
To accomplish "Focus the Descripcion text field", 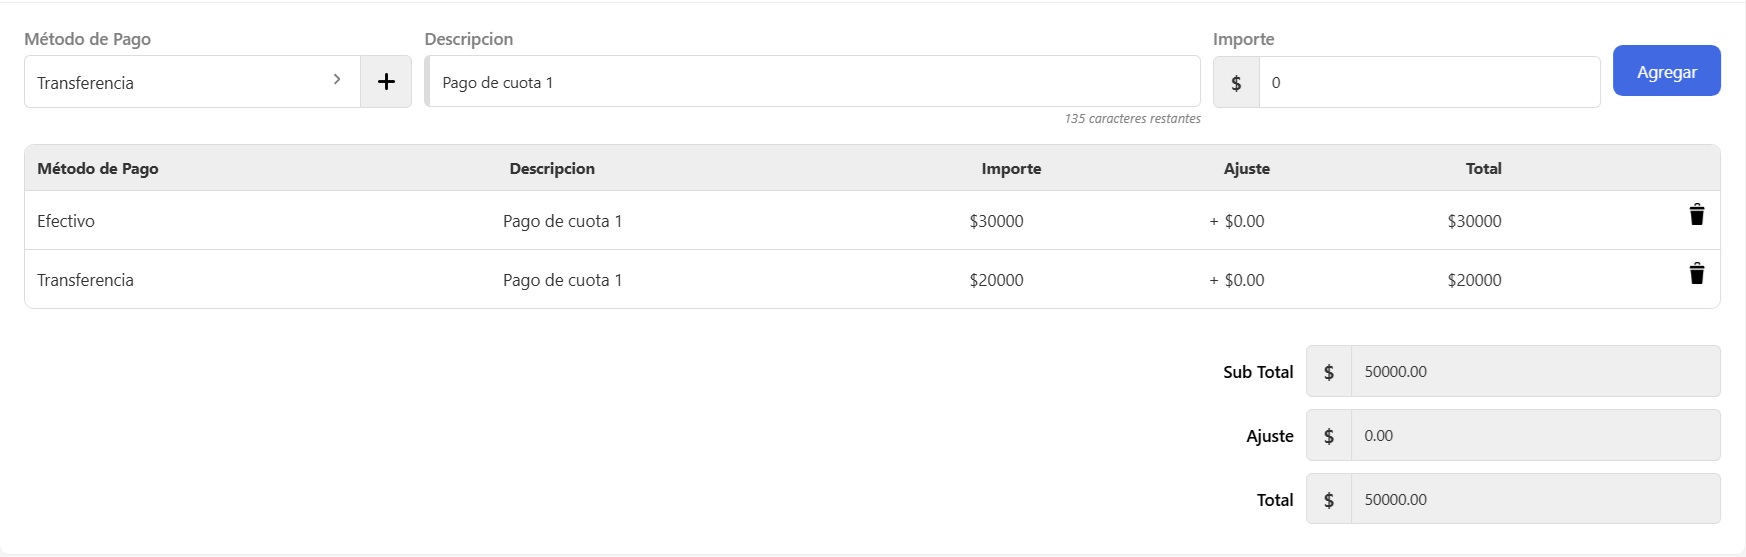I will tap(812, 82).
